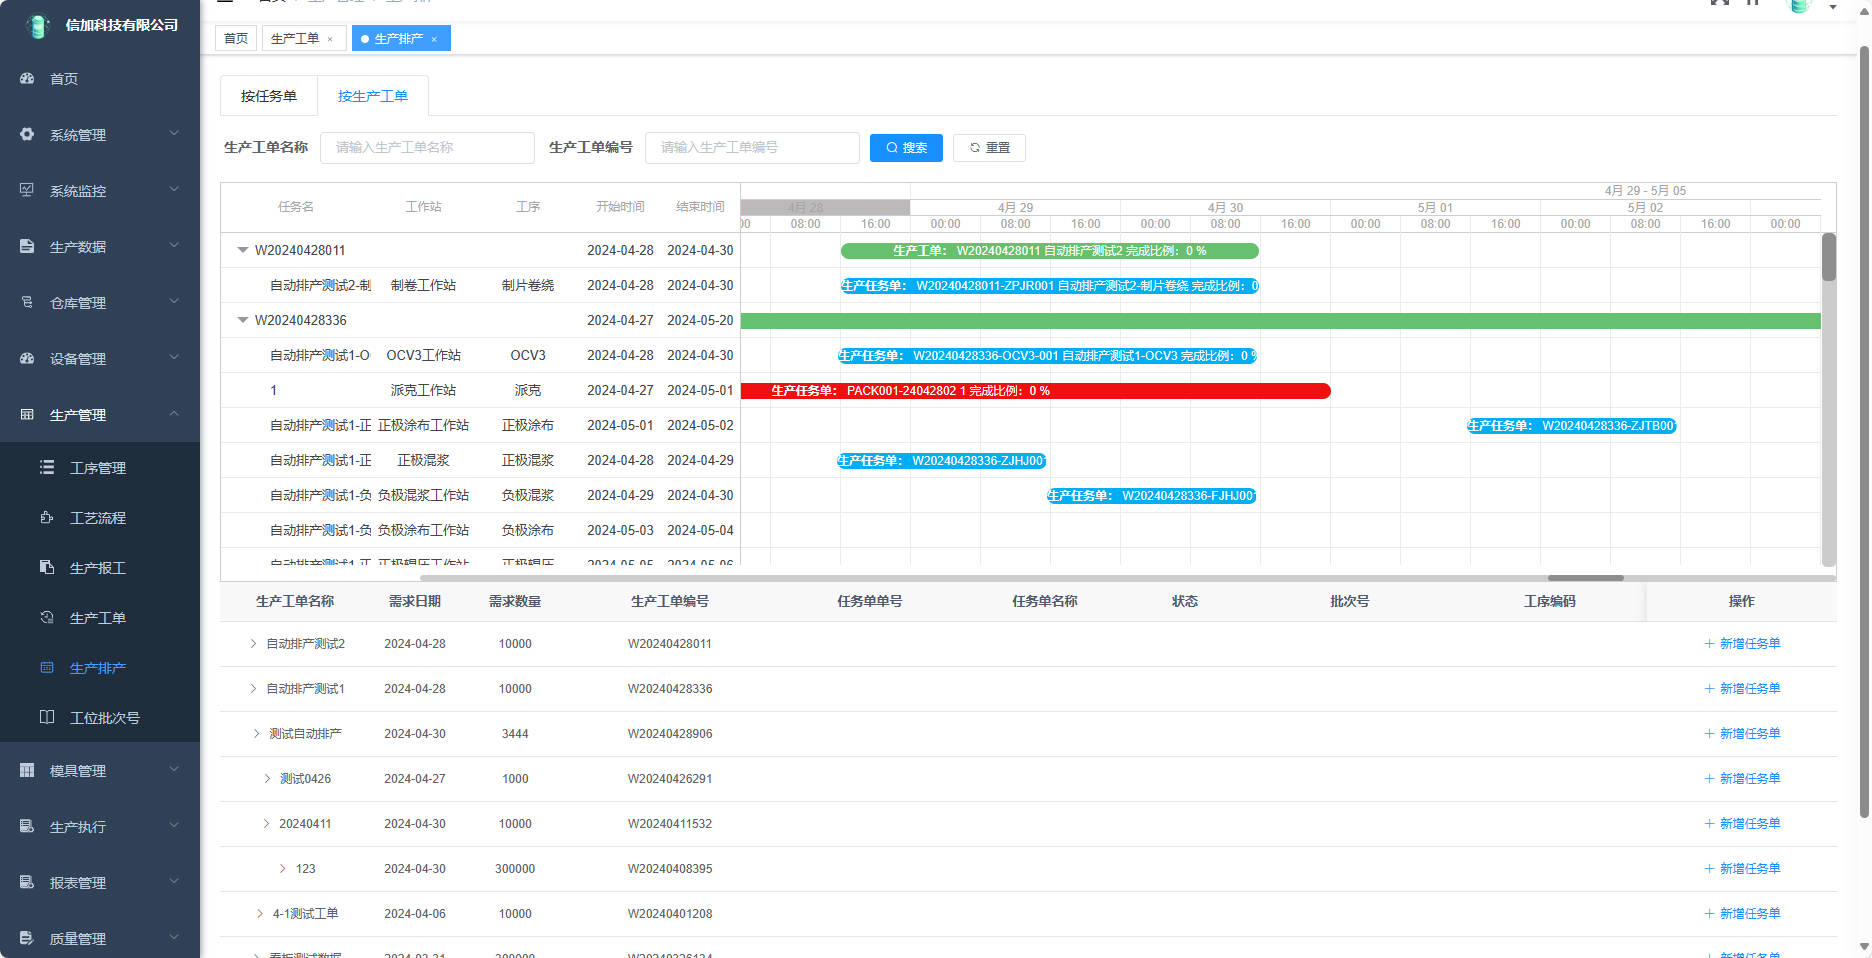Click the 工序管理 sidebar icon
This screenshot has width=1872, height=958.
point(47,467)
